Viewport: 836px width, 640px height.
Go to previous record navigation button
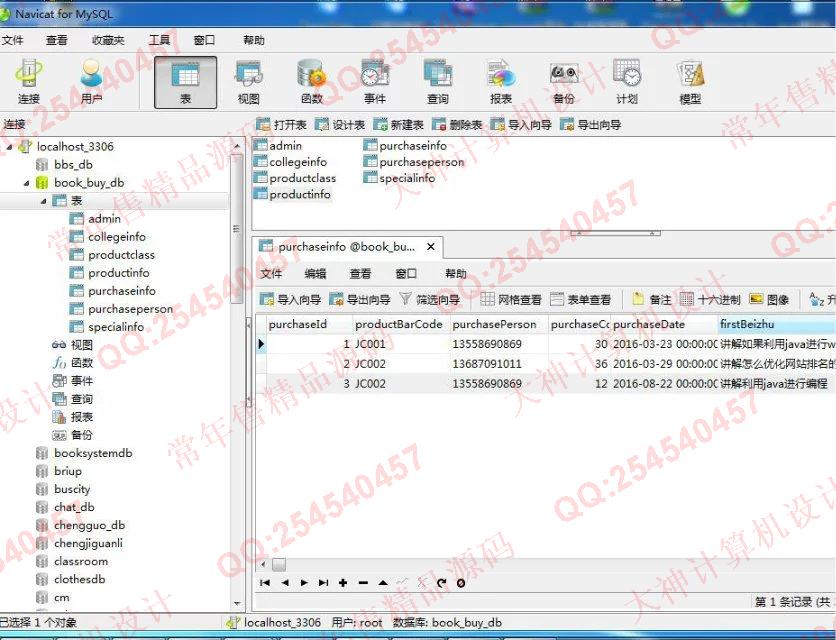coord(285,583)
